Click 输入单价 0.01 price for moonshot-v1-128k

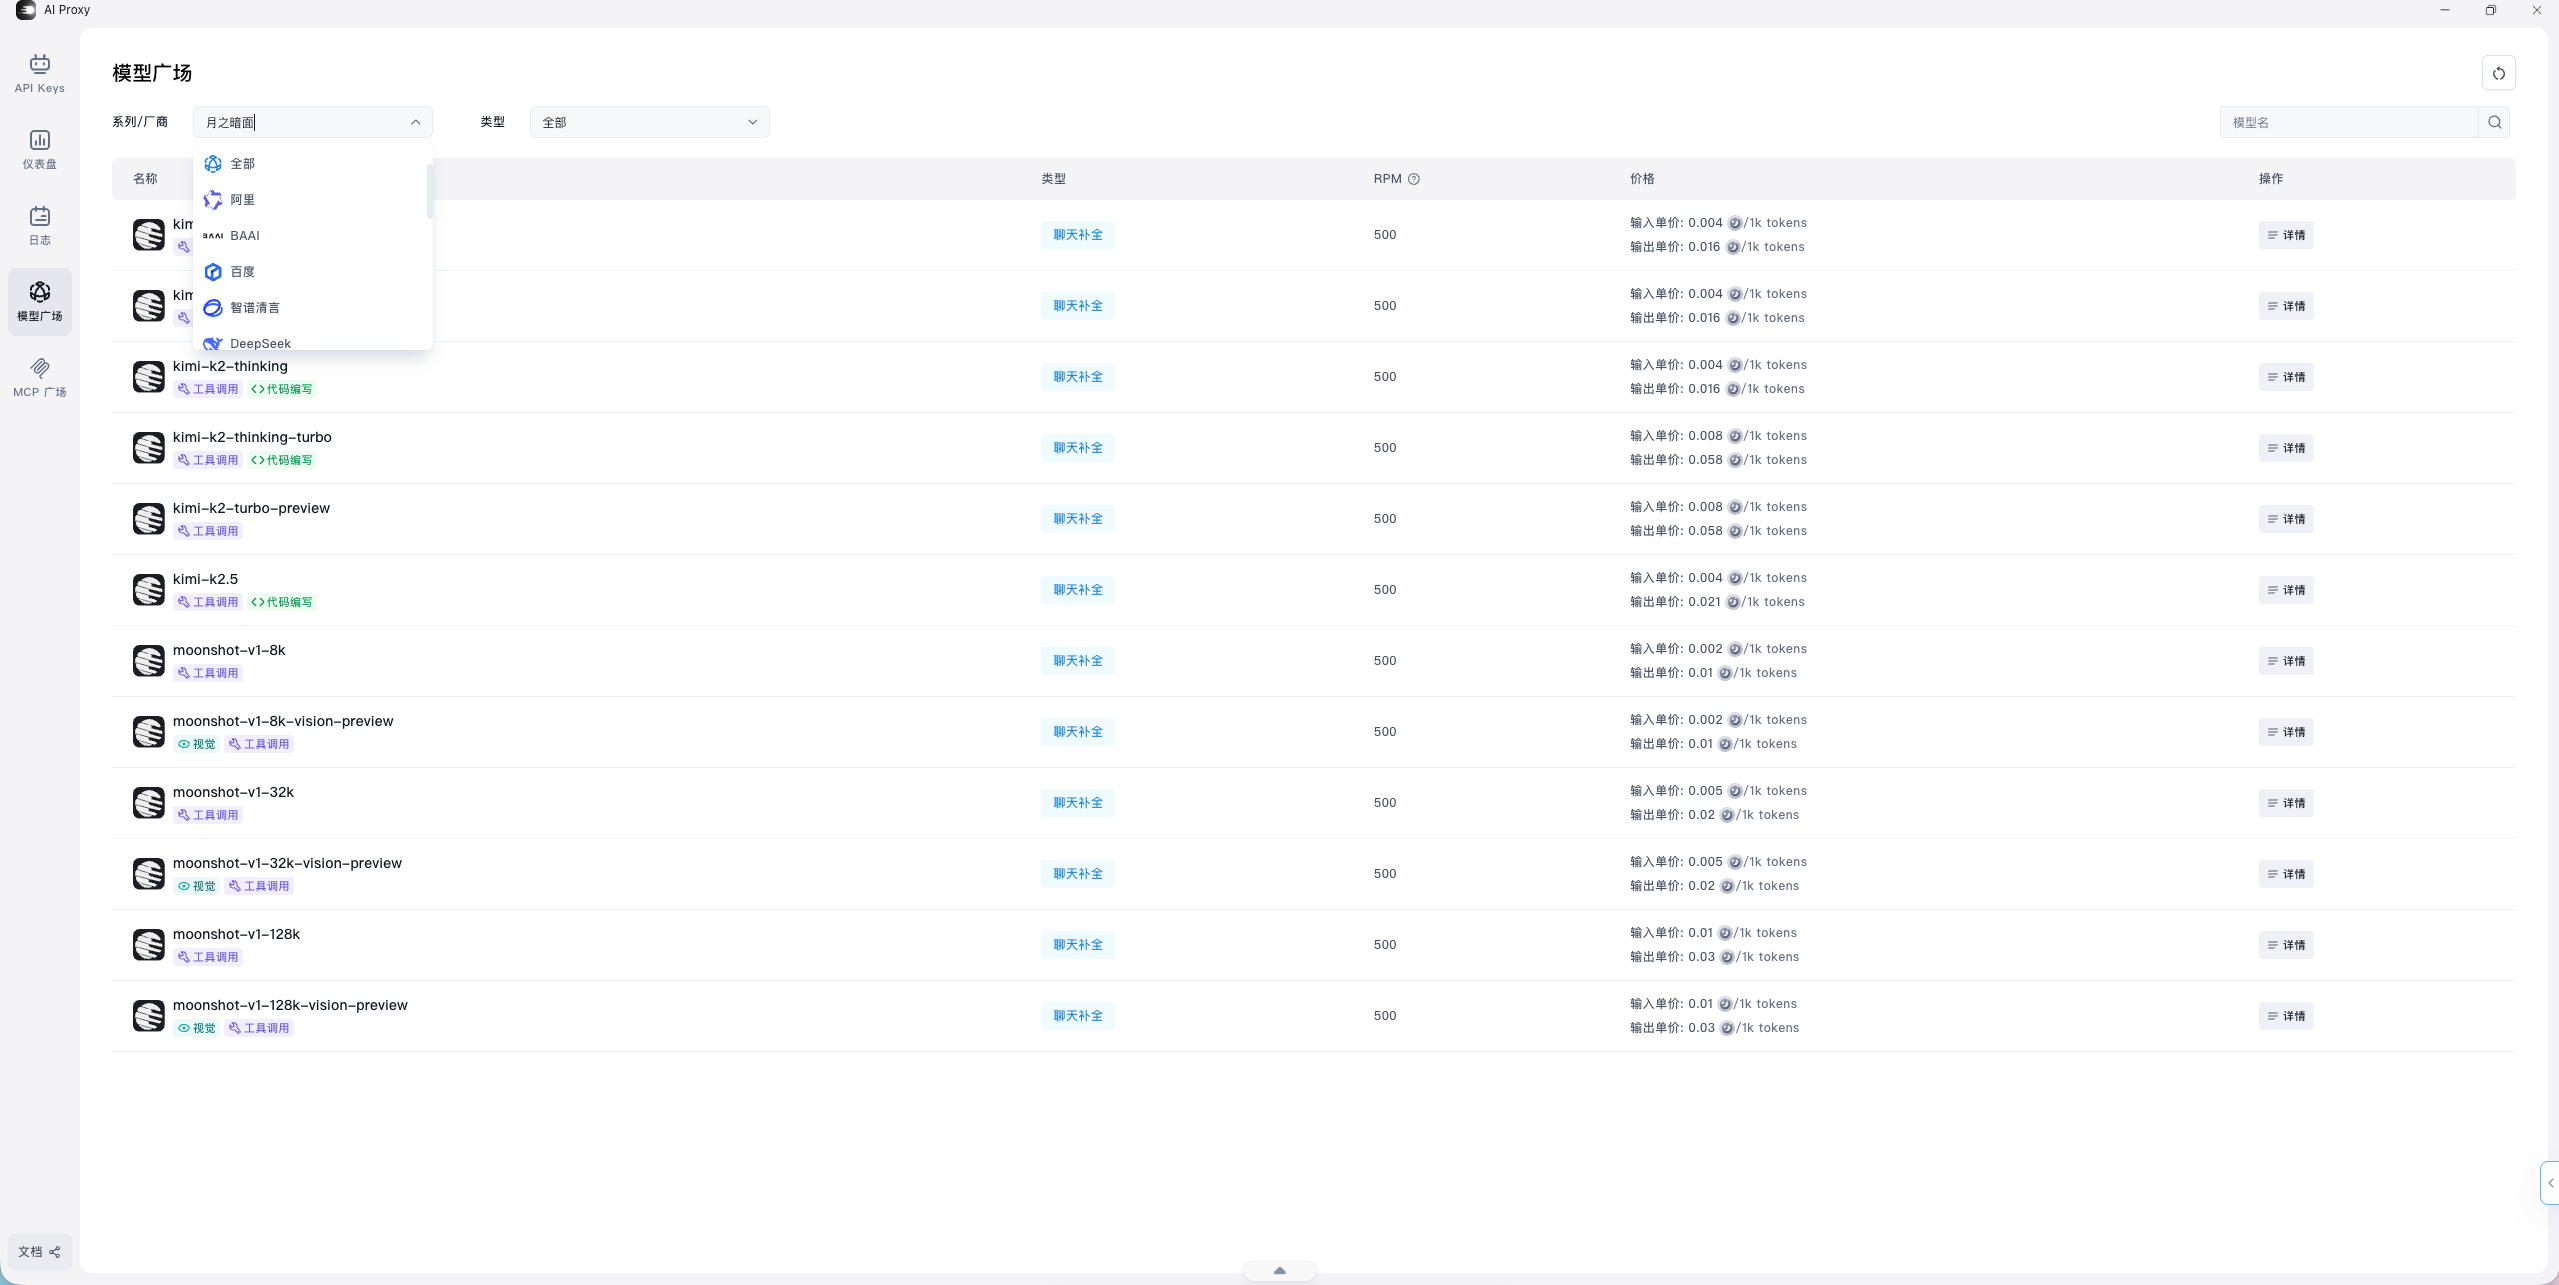click(x=1713, y=933)
